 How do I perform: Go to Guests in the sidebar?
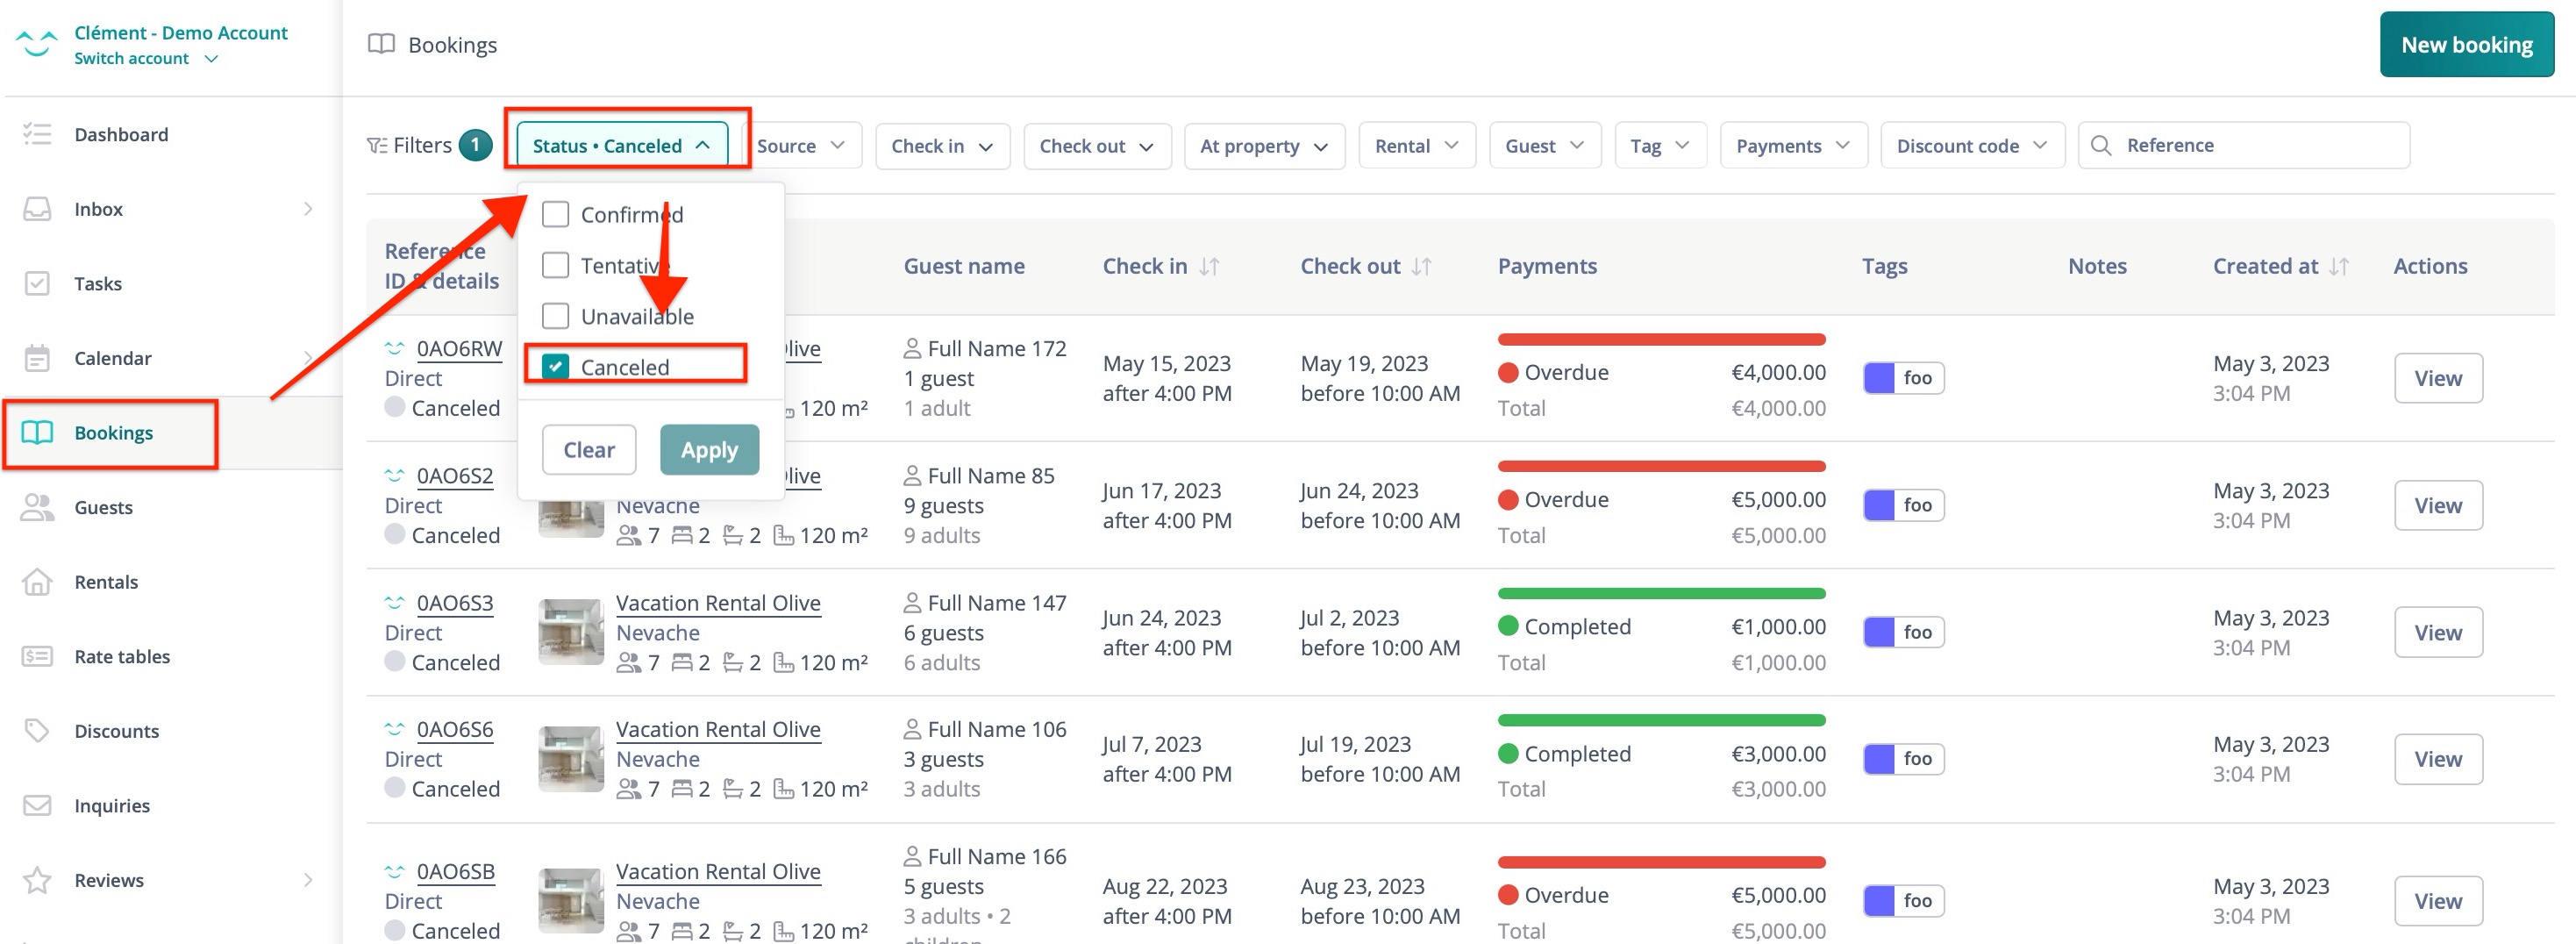[103, 507]
